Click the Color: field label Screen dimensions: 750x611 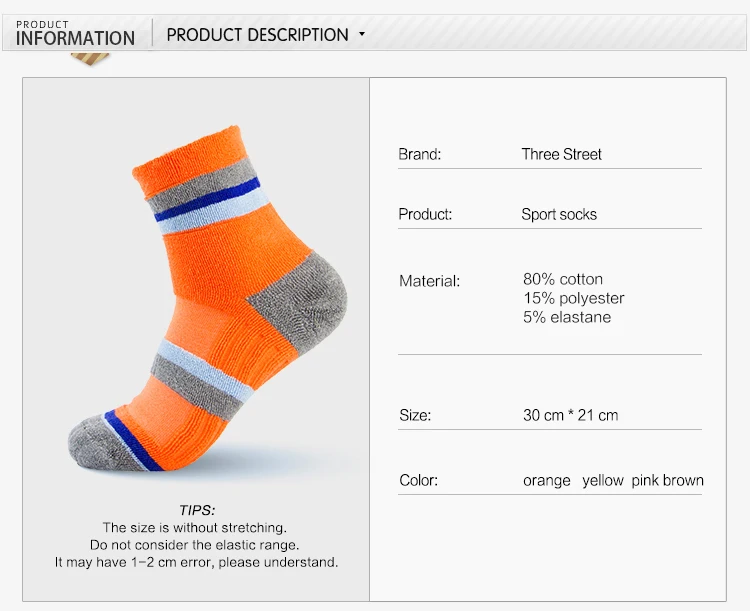coord(418,480)
